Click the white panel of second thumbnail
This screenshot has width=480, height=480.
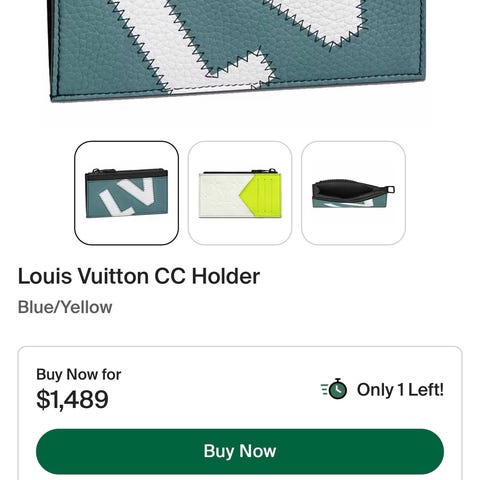point(222,195)
